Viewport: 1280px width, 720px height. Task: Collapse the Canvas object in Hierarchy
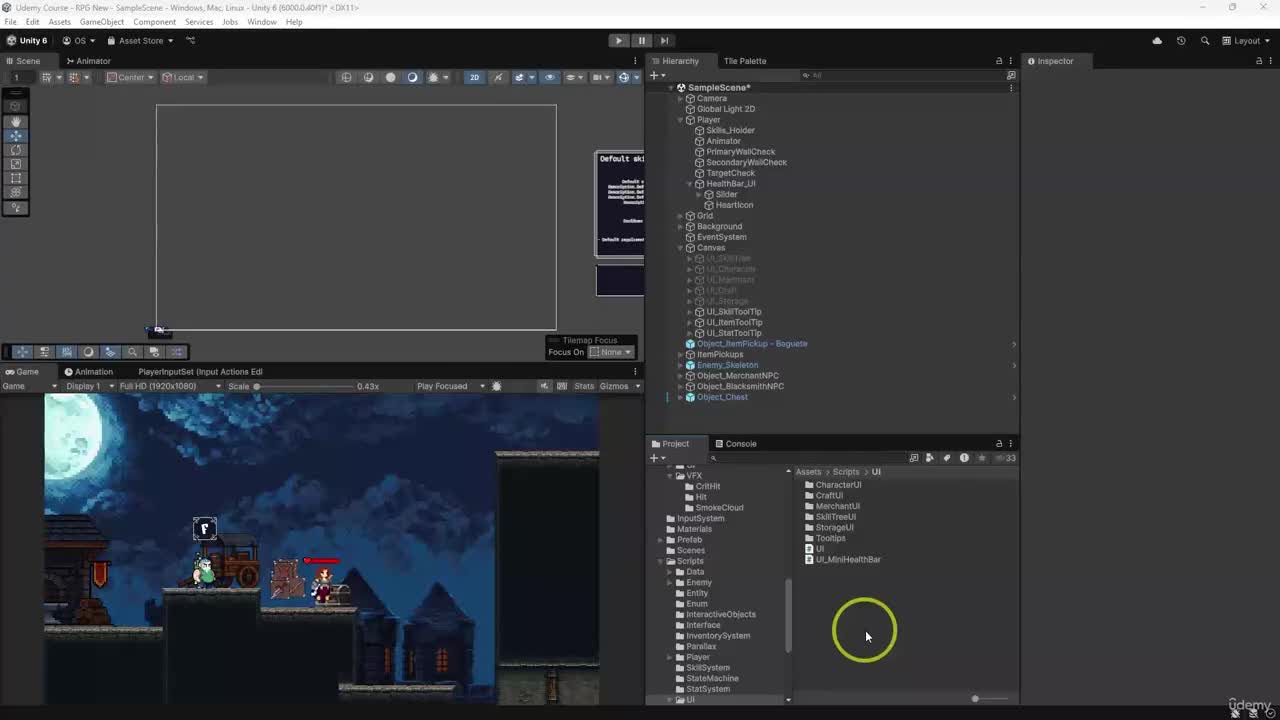tap(680, 248)
